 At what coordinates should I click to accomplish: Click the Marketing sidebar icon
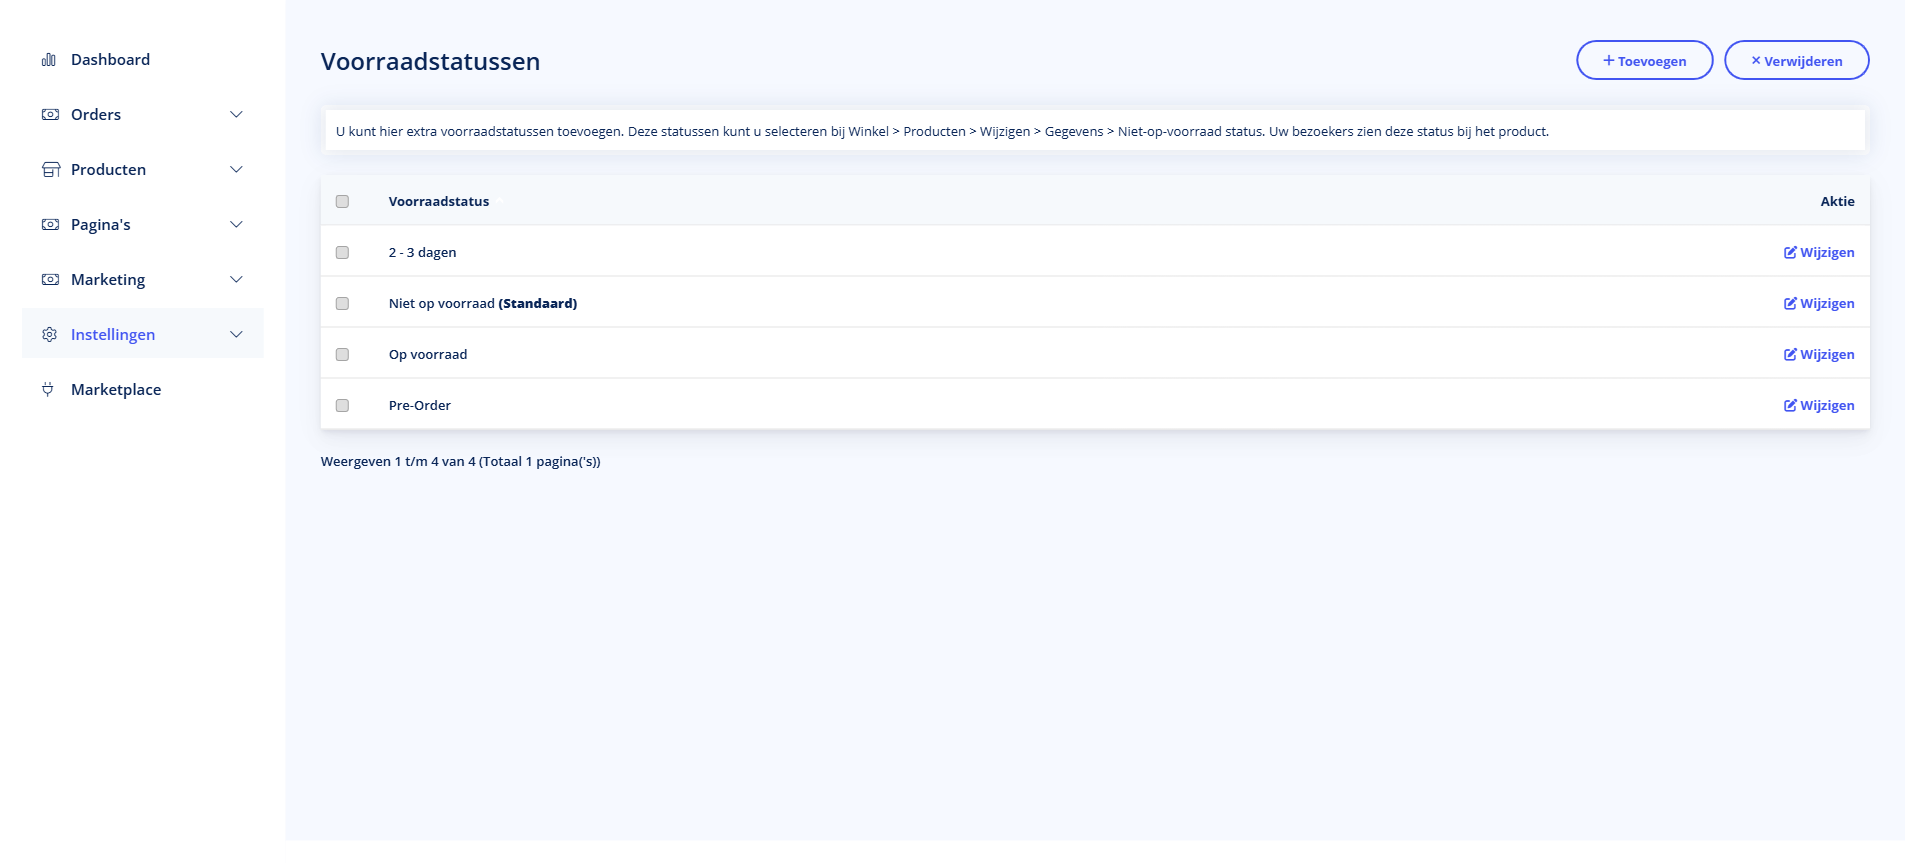click(x=50, y=280)
